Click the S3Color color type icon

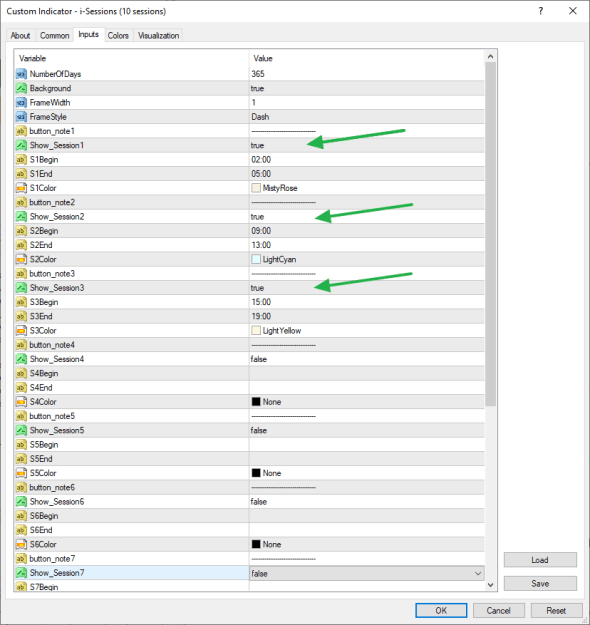21,331
